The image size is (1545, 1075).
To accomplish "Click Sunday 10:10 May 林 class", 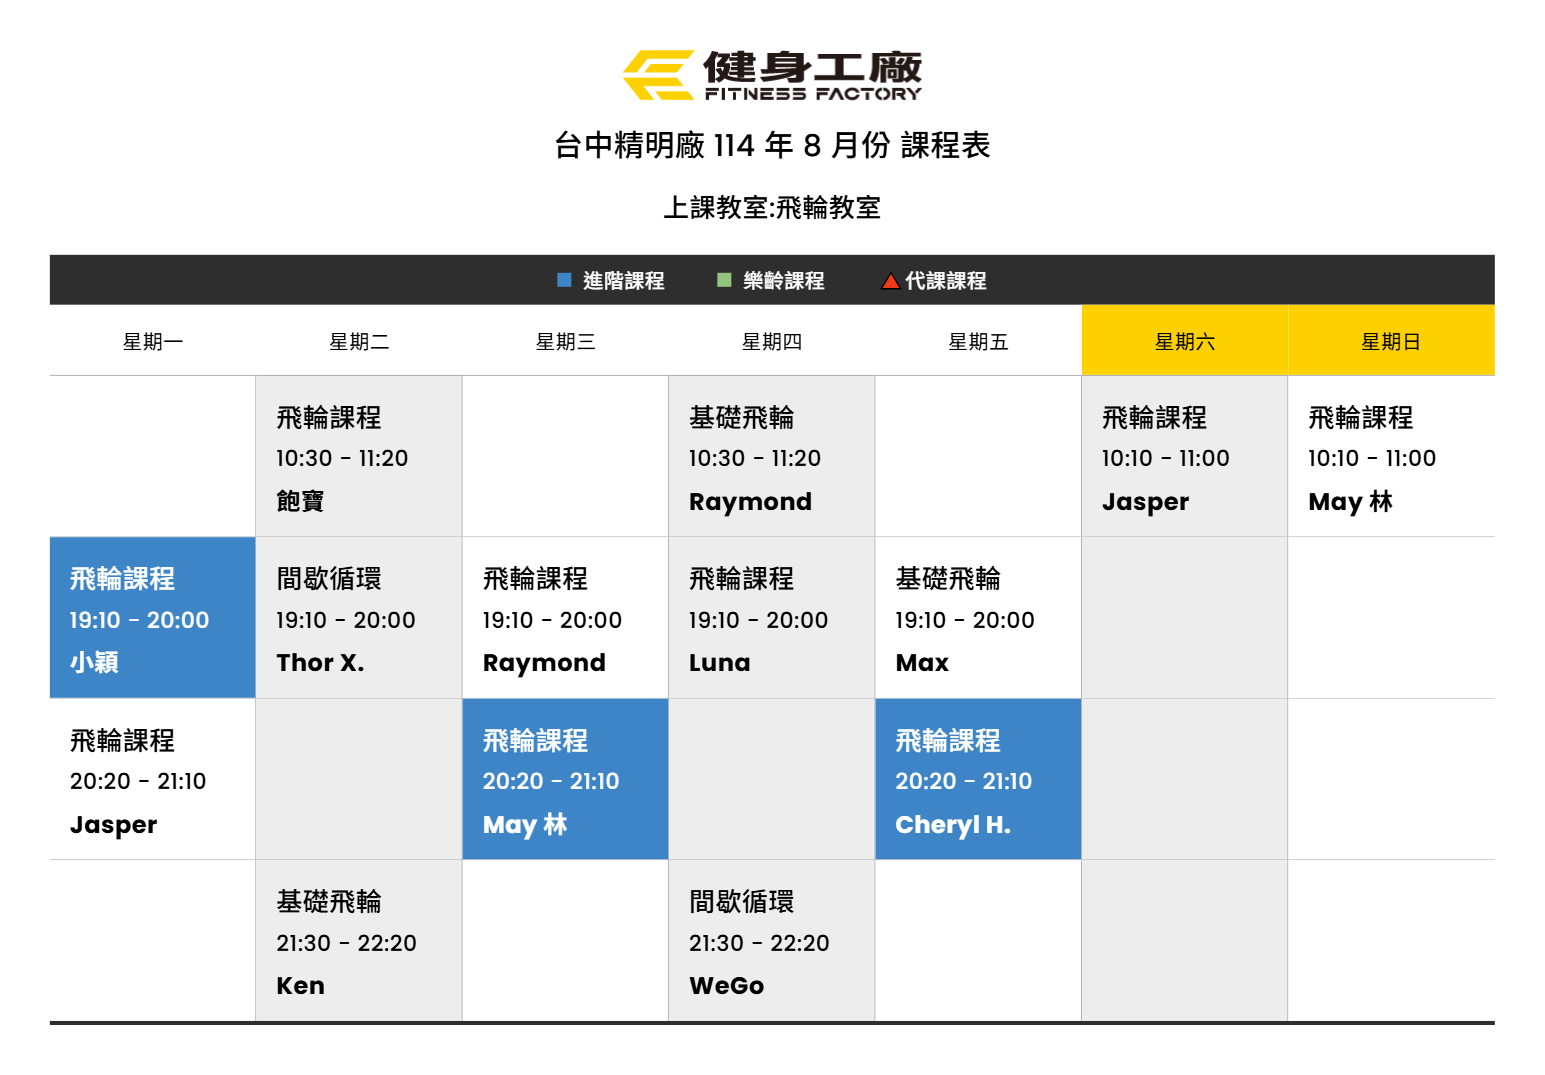I will (x=1390, y=457).
